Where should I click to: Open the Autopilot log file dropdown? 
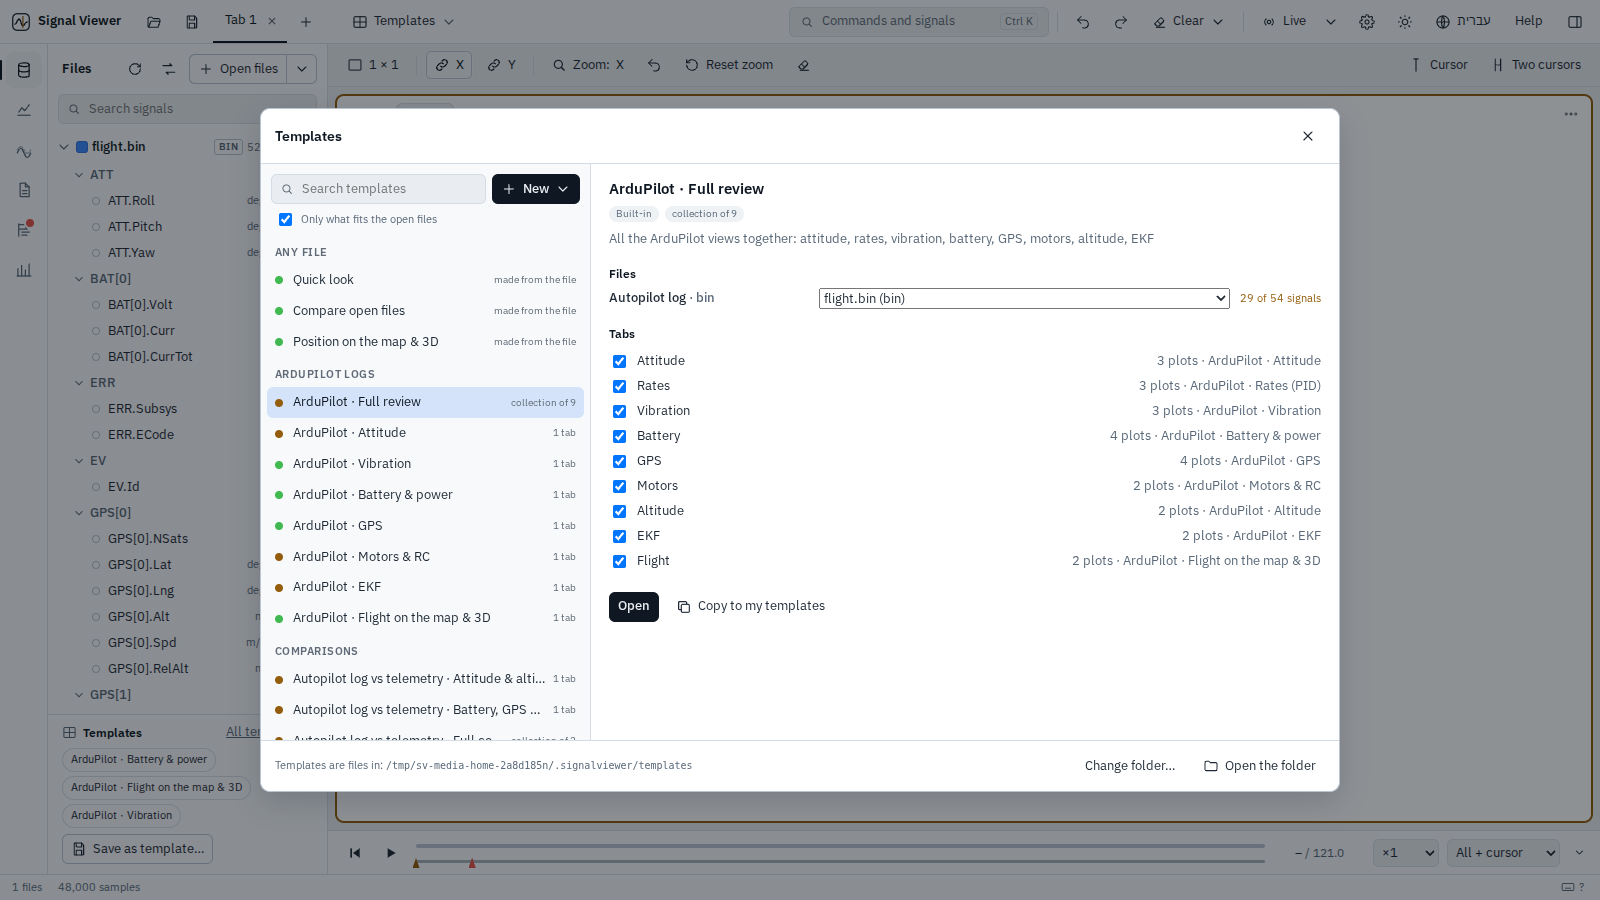click(x=1024, y=298)
